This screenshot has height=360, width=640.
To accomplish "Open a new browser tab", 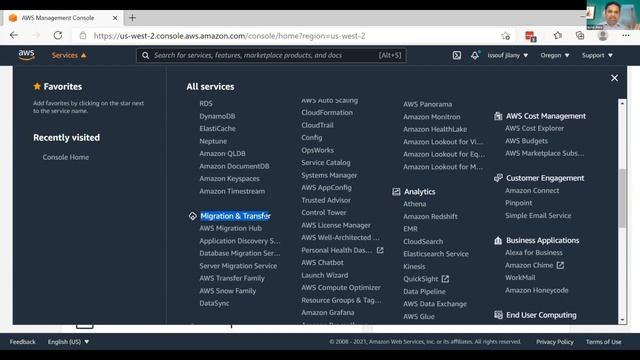I will (x=132, y=18).
